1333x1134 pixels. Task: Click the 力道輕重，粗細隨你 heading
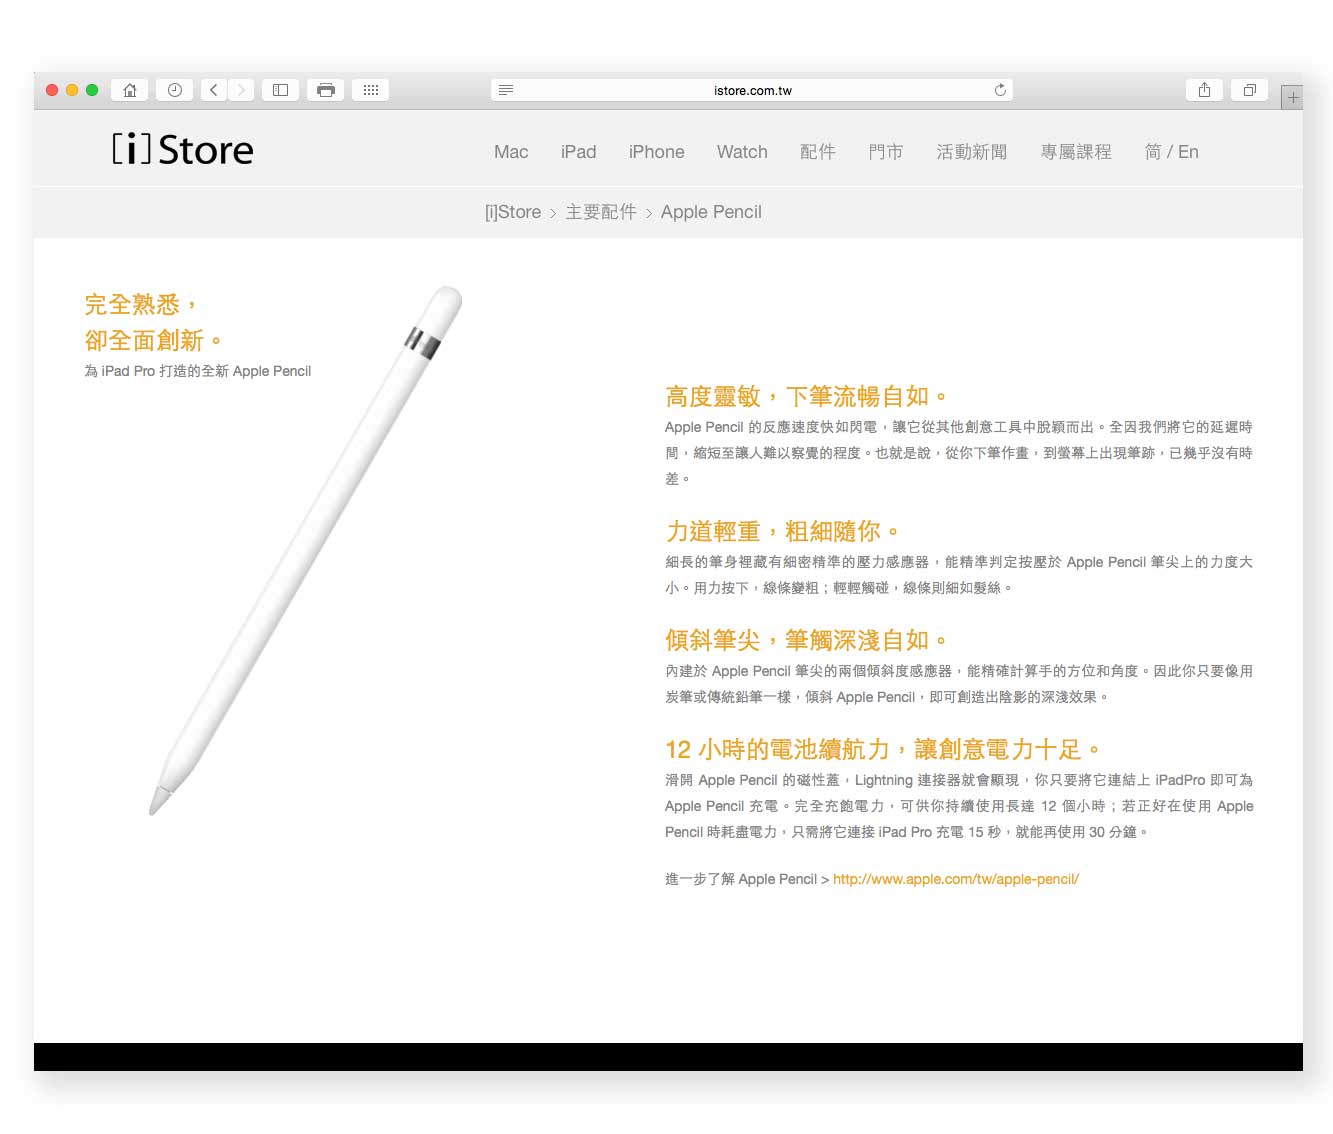pyautogui.click(x=782, y=531)
